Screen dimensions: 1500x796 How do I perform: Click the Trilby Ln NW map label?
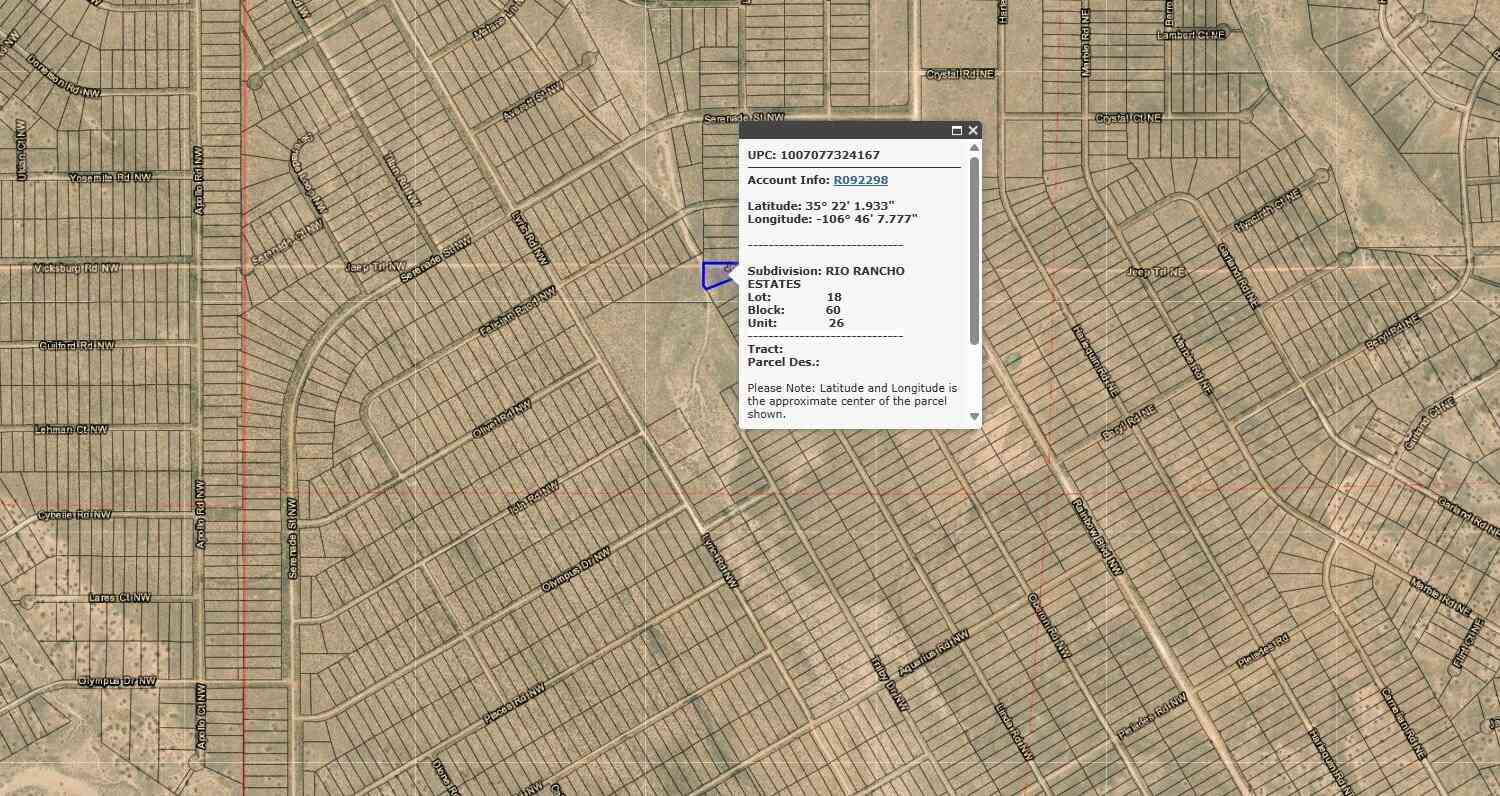(889, 683)
